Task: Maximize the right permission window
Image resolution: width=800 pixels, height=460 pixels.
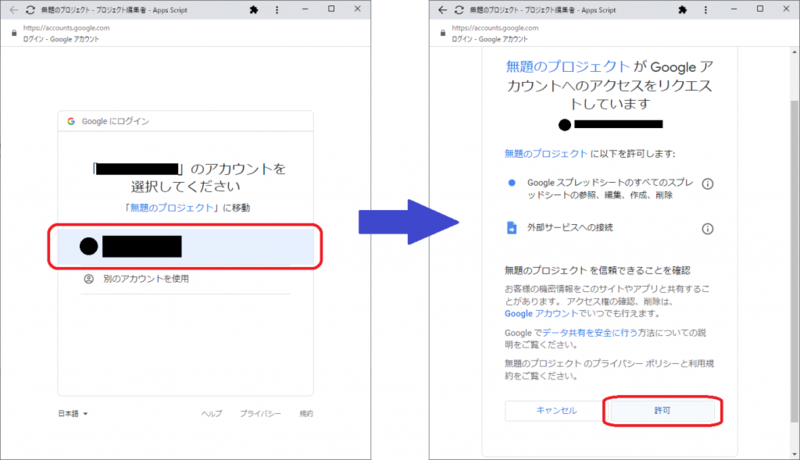Action: coord(760,9)
